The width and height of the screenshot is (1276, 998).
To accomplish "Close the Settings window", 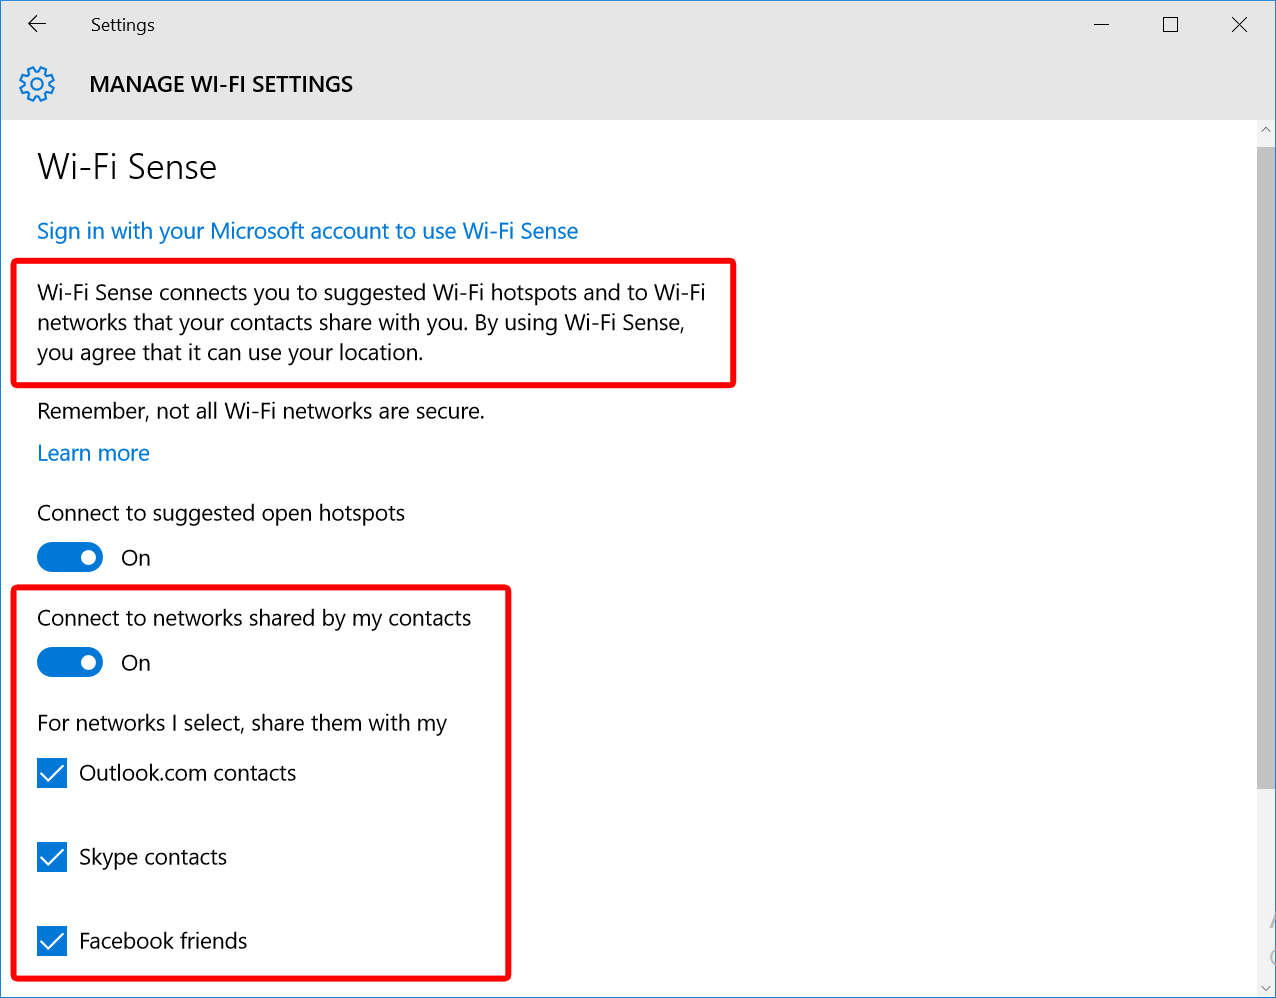I will click(1240, 25).
